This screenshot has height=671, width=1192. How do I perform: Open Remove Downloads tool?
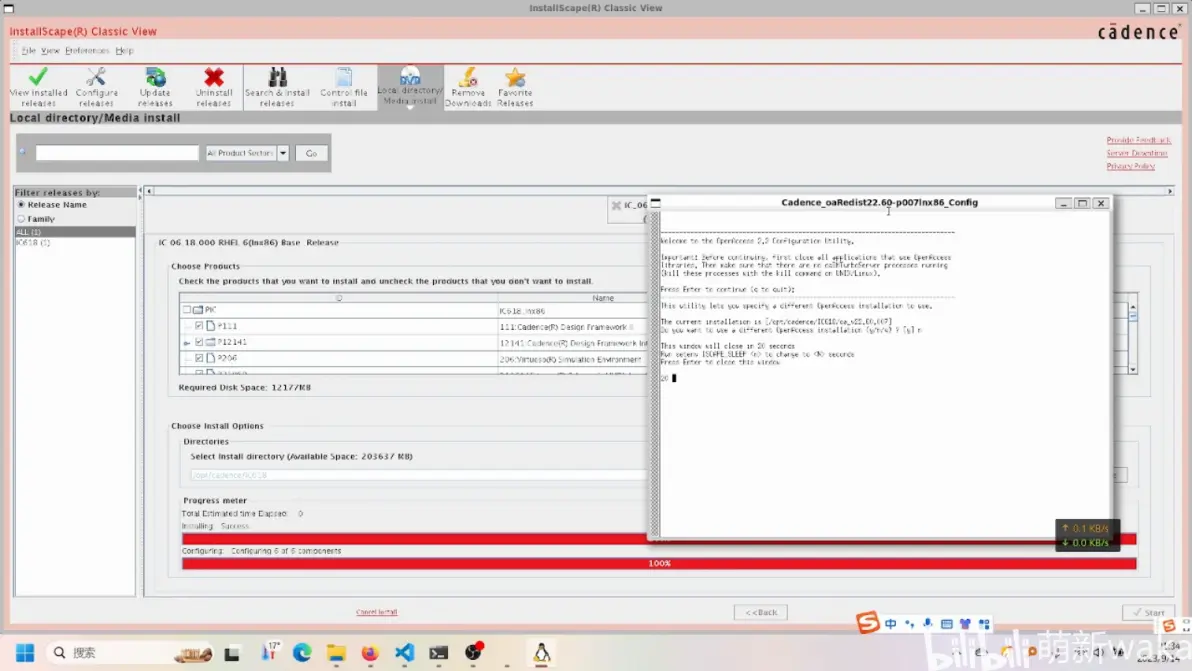(x=468, y=87)
